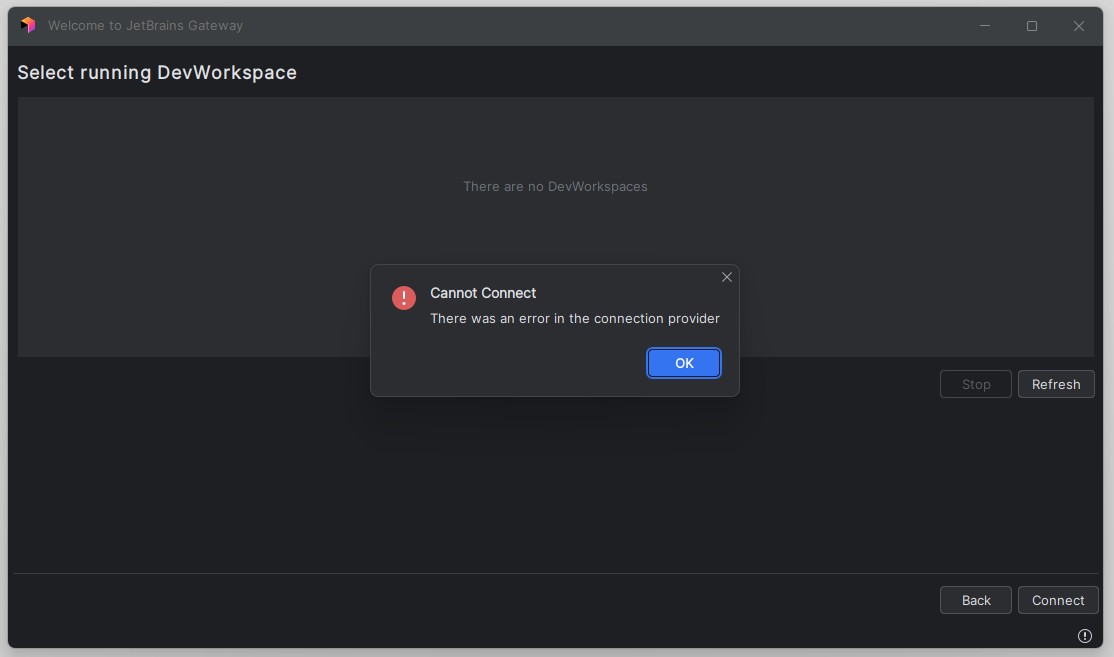Click the Refresh button

tap(1056, 384)
